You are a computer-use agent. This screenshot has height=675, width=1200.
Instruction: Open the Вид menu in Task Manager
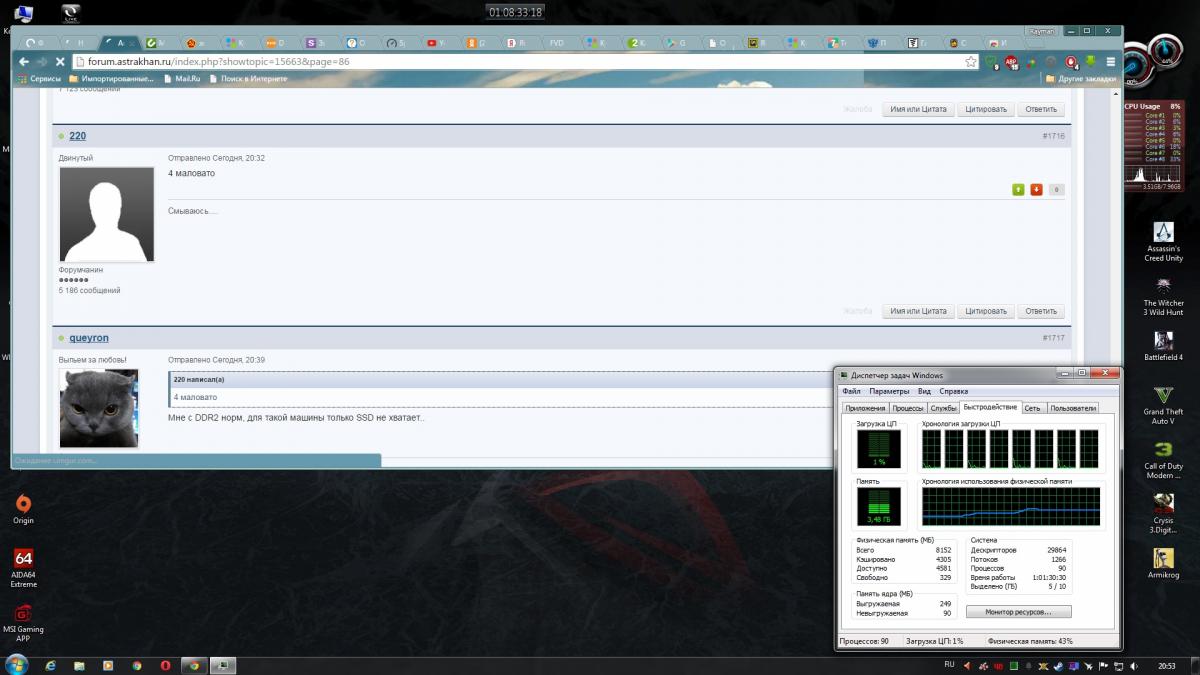(x=925, y=391)
